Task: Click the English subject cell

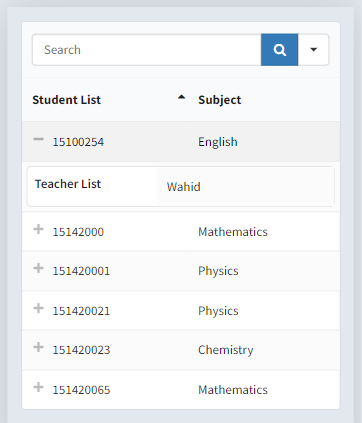Action: 218,142
